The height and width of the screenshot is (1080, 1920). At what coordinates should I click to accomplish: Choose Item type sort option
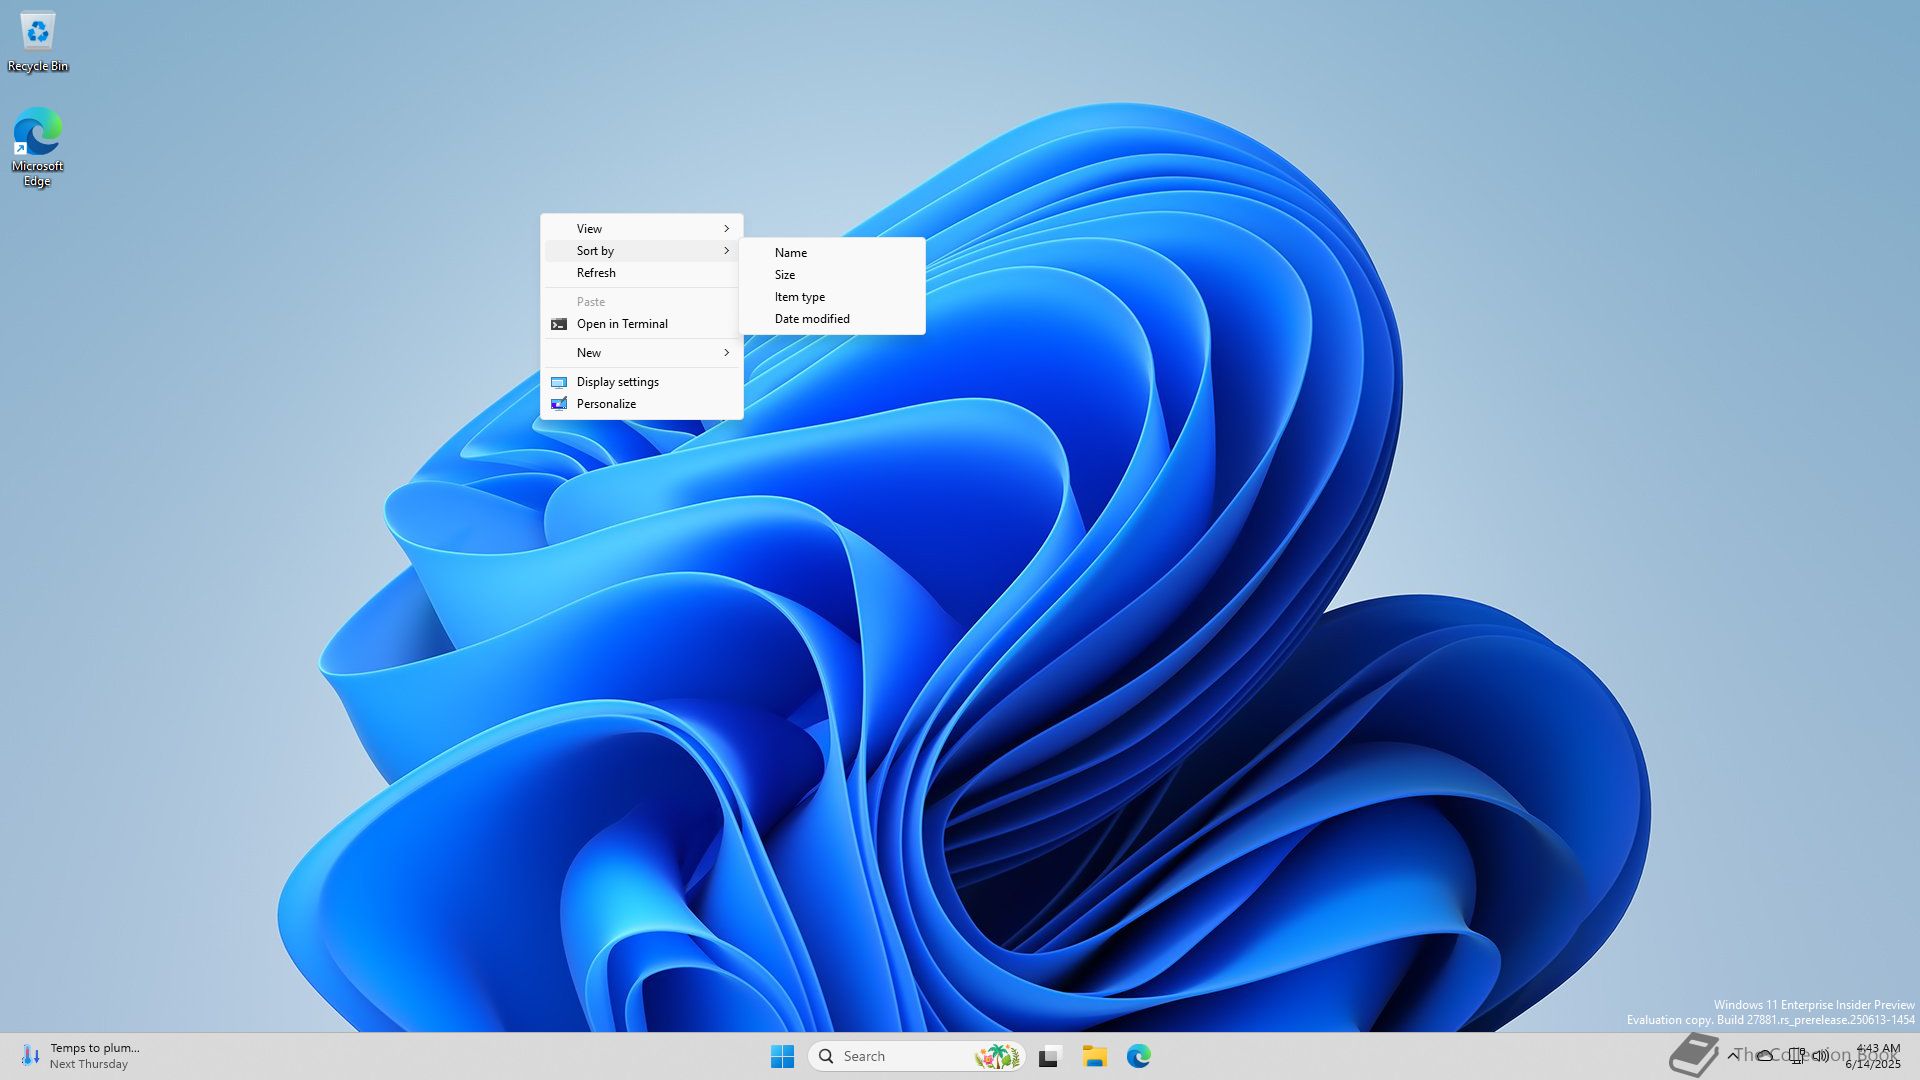(x=799, y=297)
